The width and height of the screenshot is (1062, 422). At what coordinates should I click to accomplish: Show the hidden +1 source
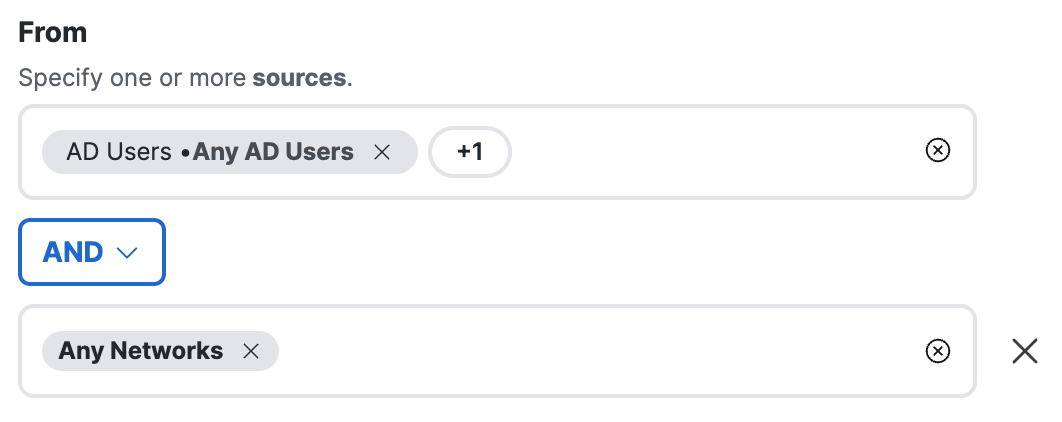point(470,152)
